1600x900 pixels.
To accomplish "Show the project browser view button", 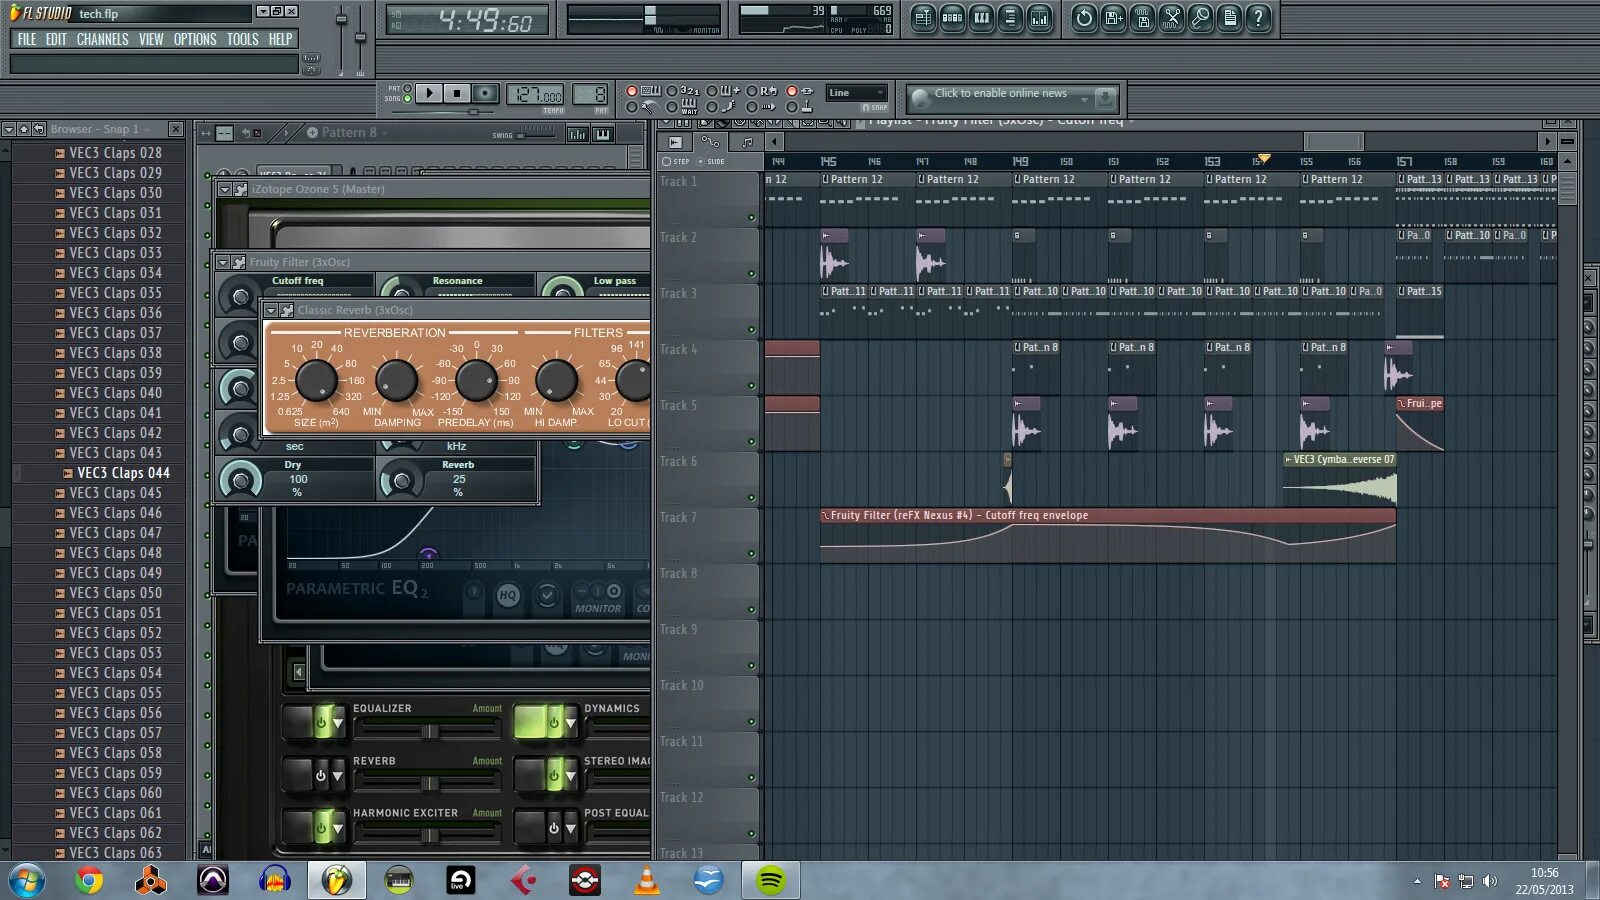I will (1010, 17).
